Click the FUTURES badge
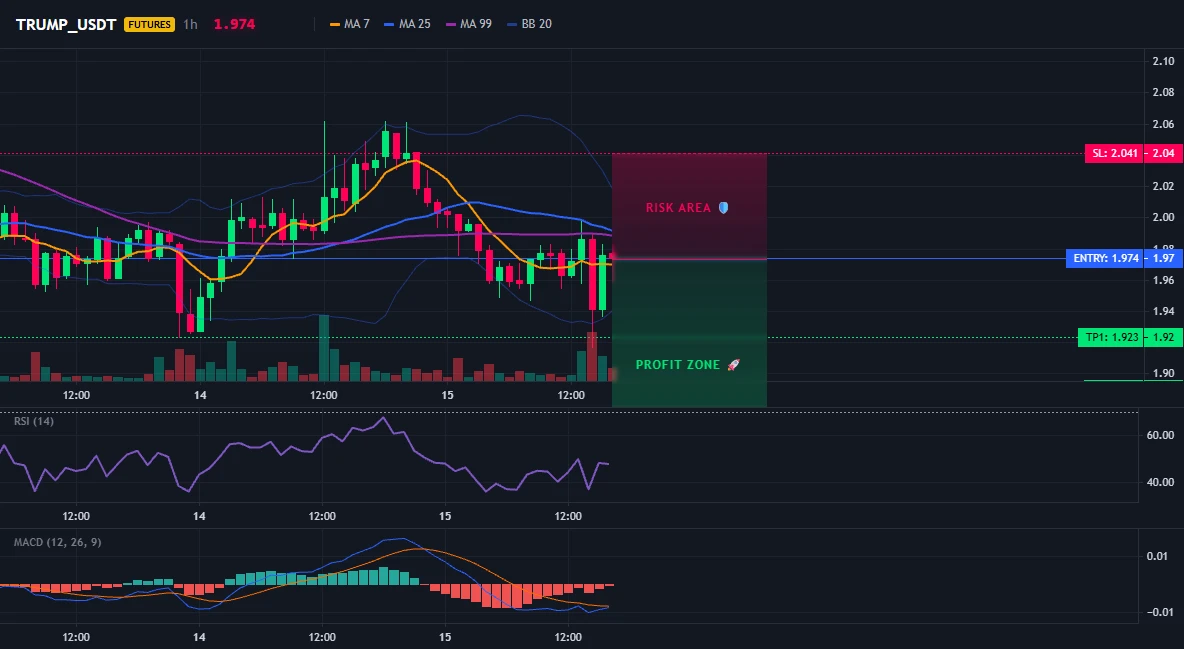Viewport: 1184px width, 649px height. (x=150, y=24)
